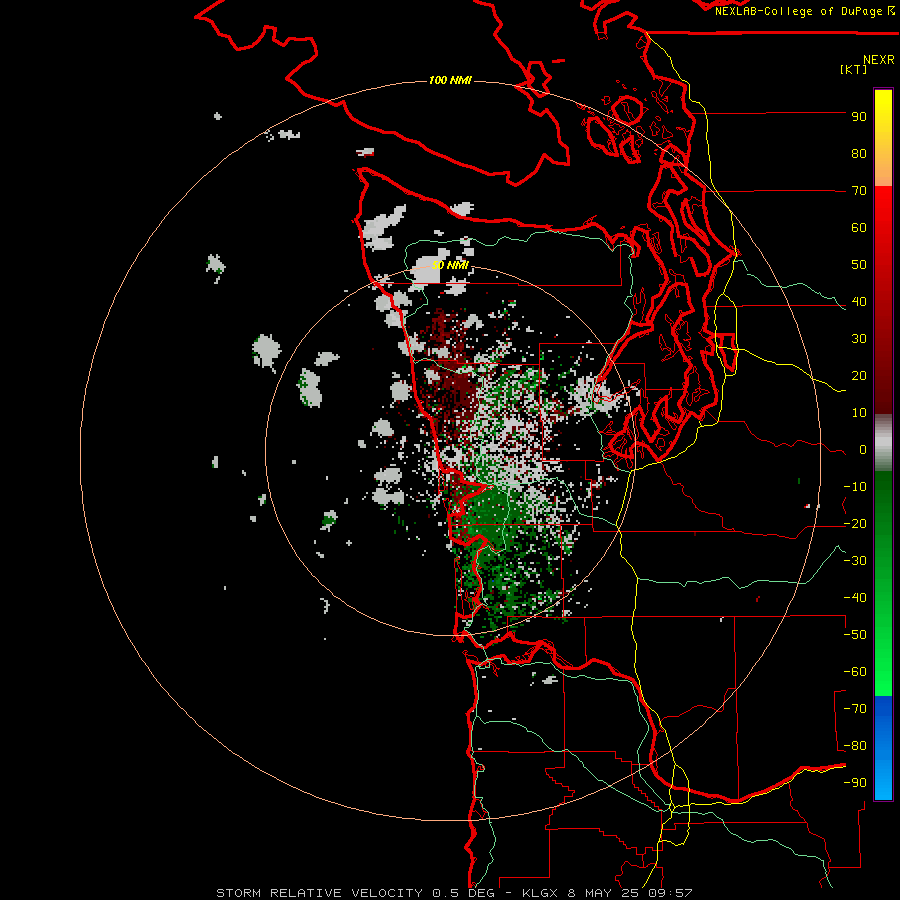Click the 0 value on velocity scale

tap(863, 449)
